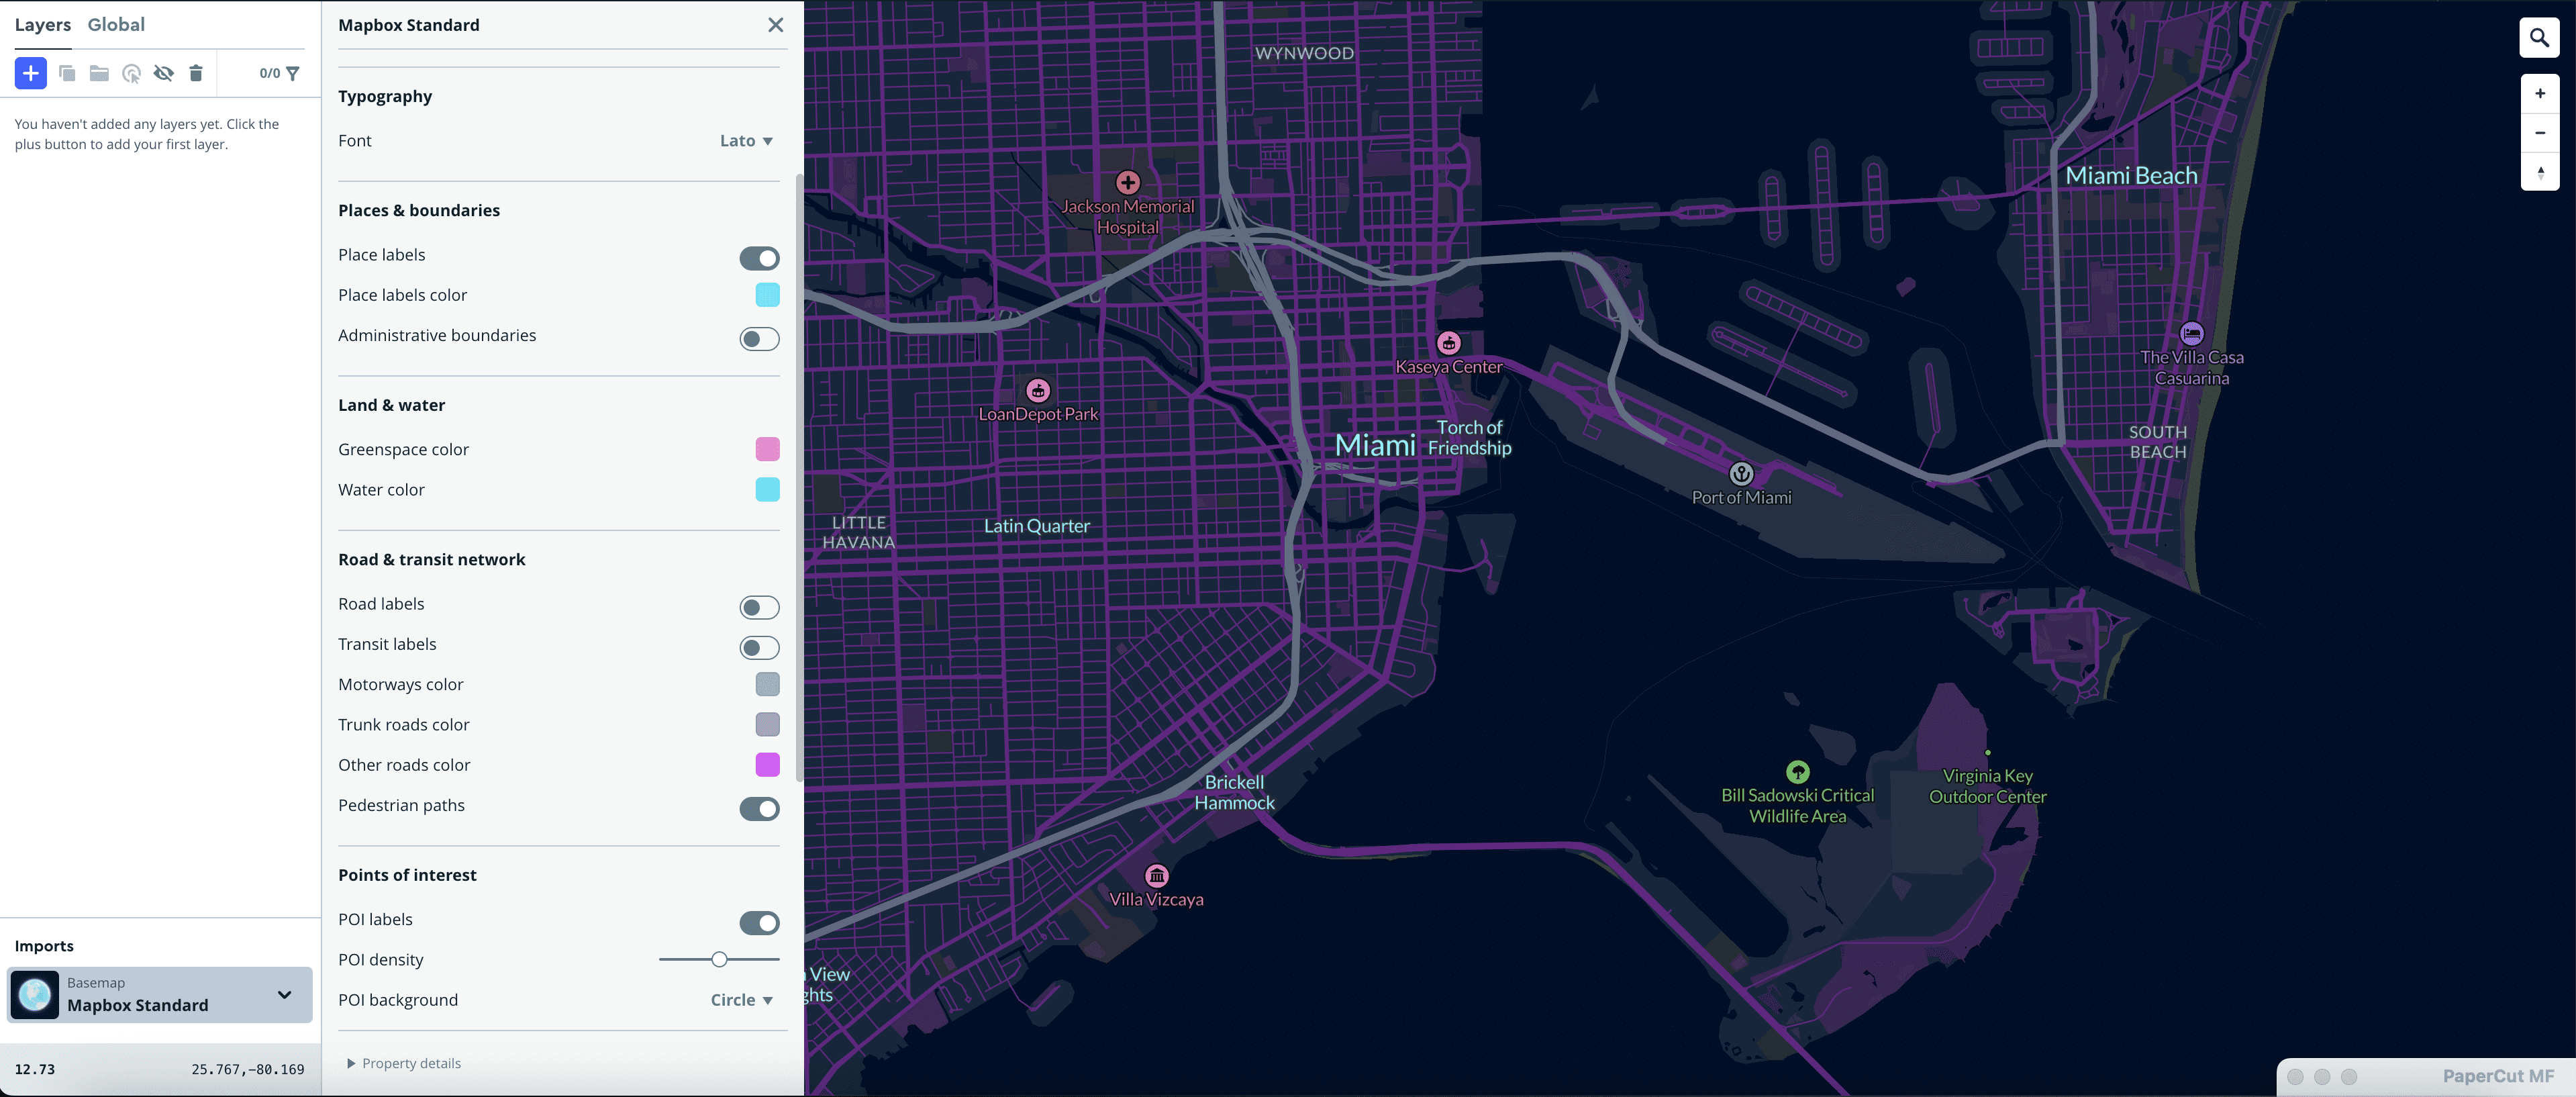The width and height of the screenshot is (2576, 1097).
Task: Delete selected layers with the trash icon
Action: pos(196,73)
